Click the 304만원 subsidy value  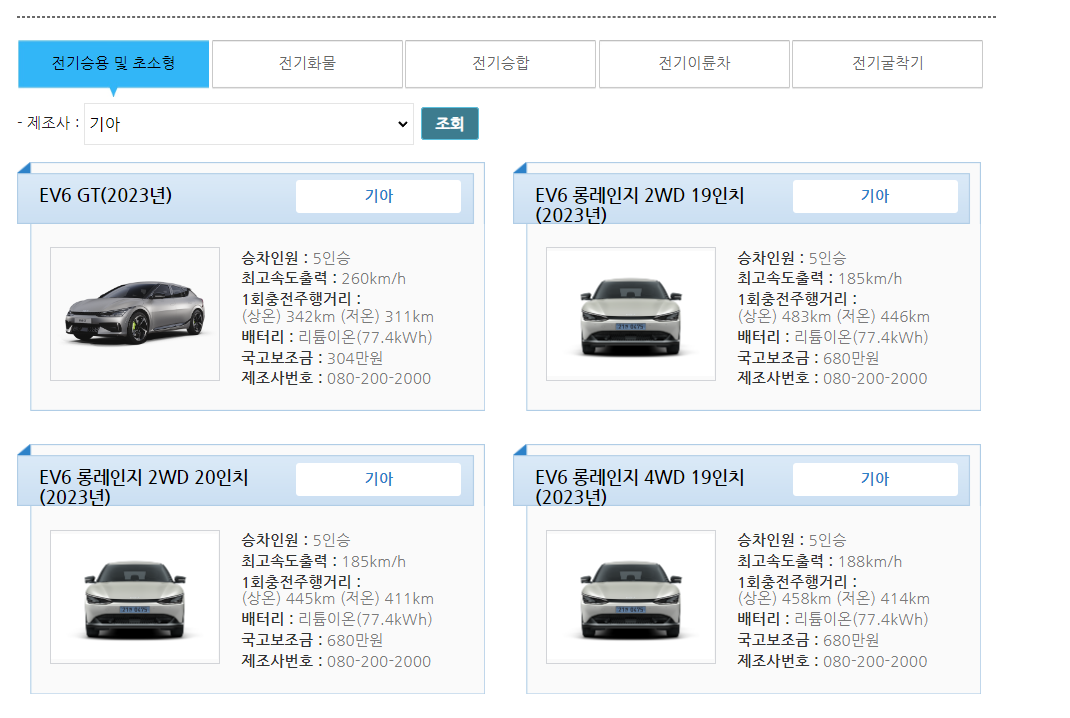coord(355,358)
